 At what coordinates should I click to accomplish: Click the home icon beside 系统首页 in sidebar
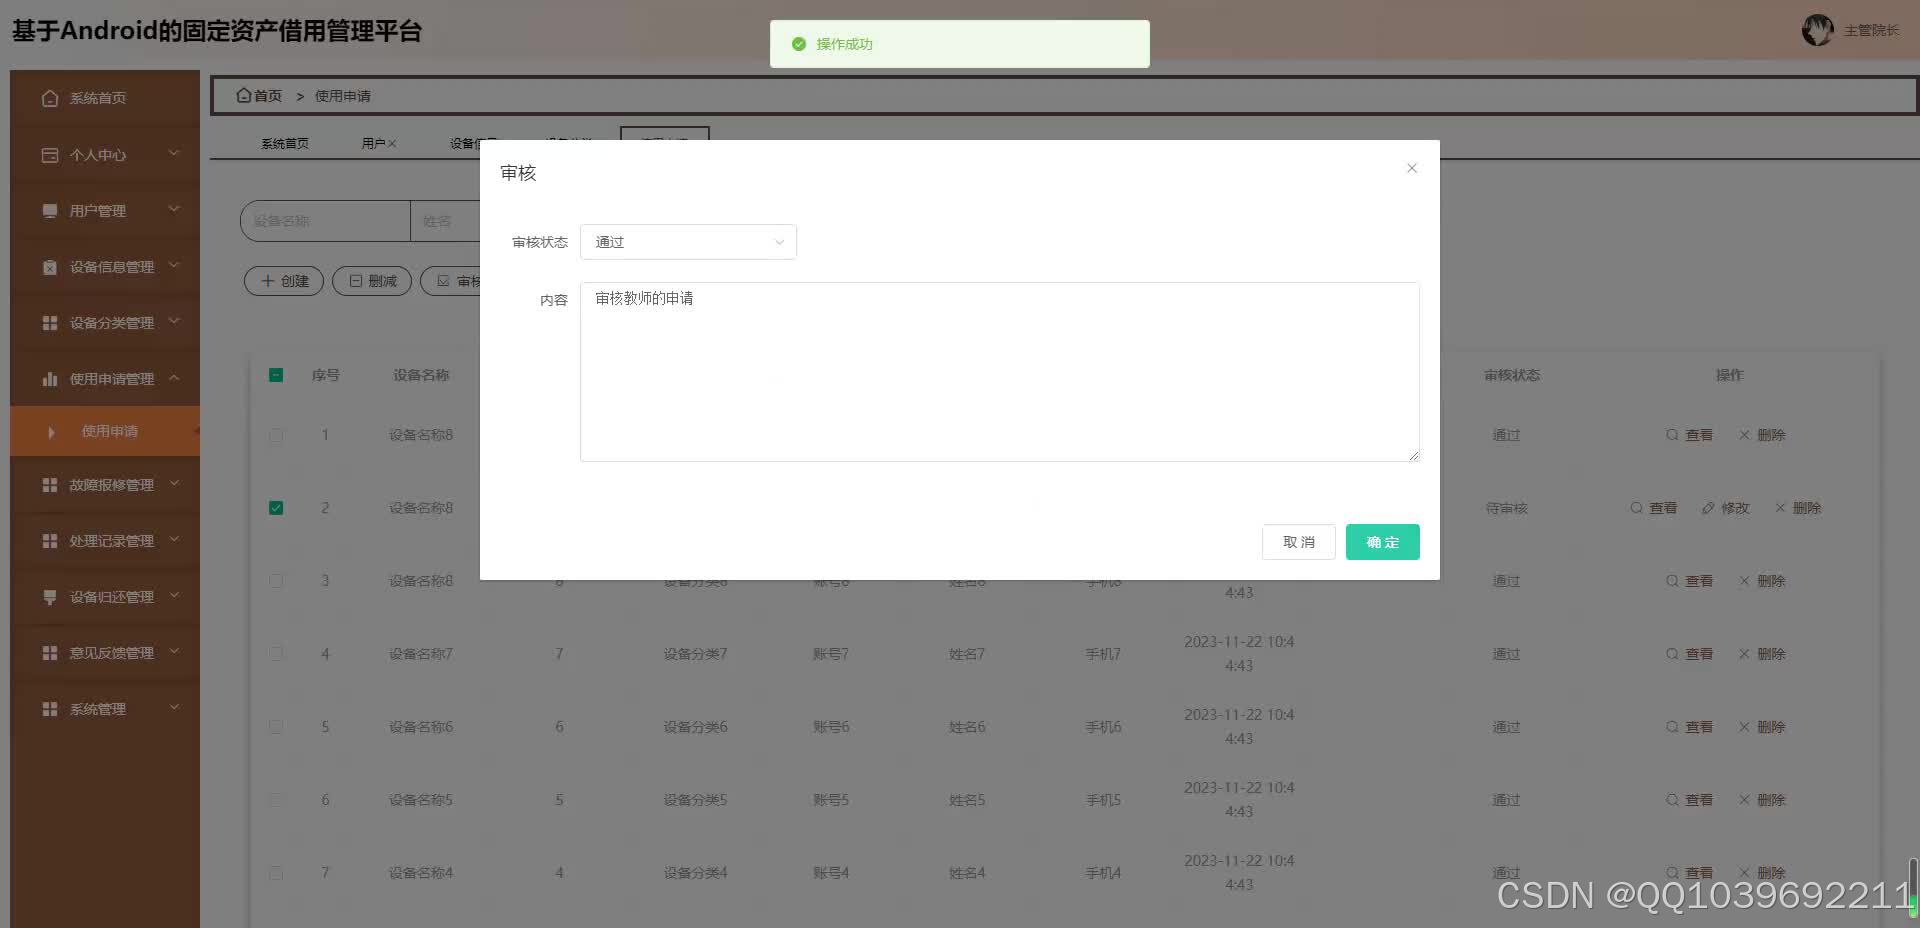click(50, 98)
